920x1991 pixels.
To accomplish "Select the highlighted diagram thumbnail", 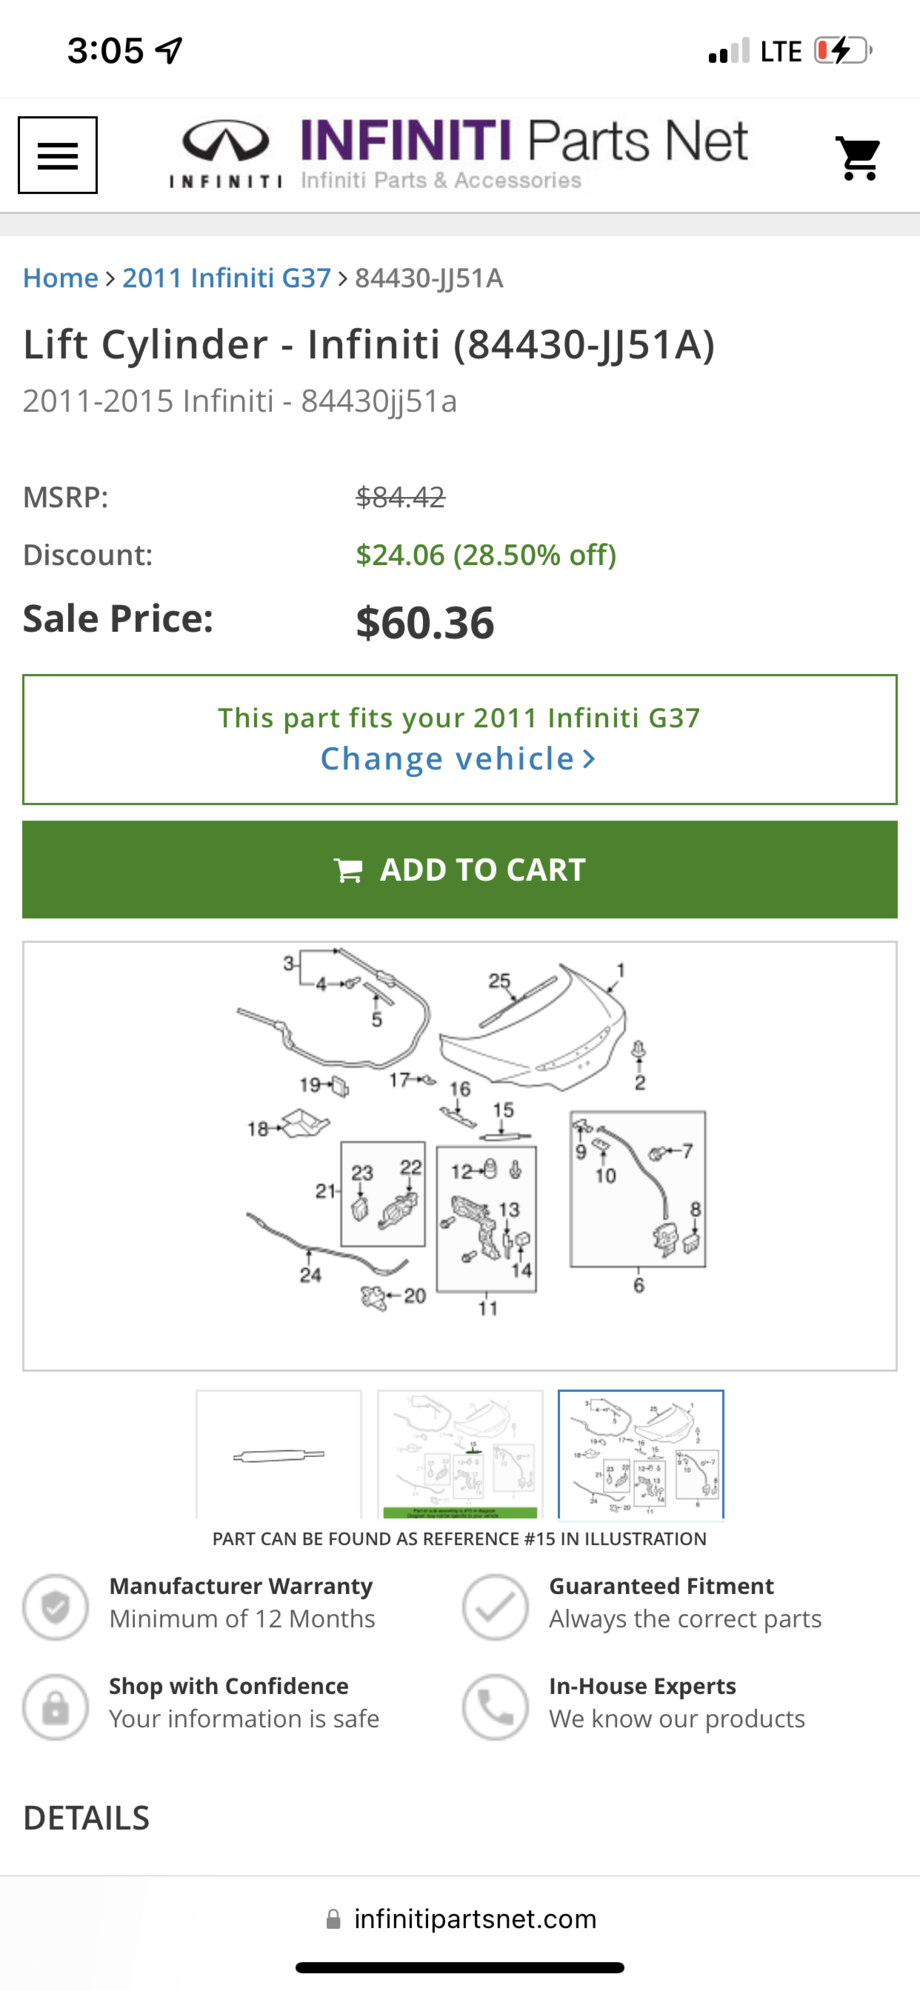I will (460, 1454).
